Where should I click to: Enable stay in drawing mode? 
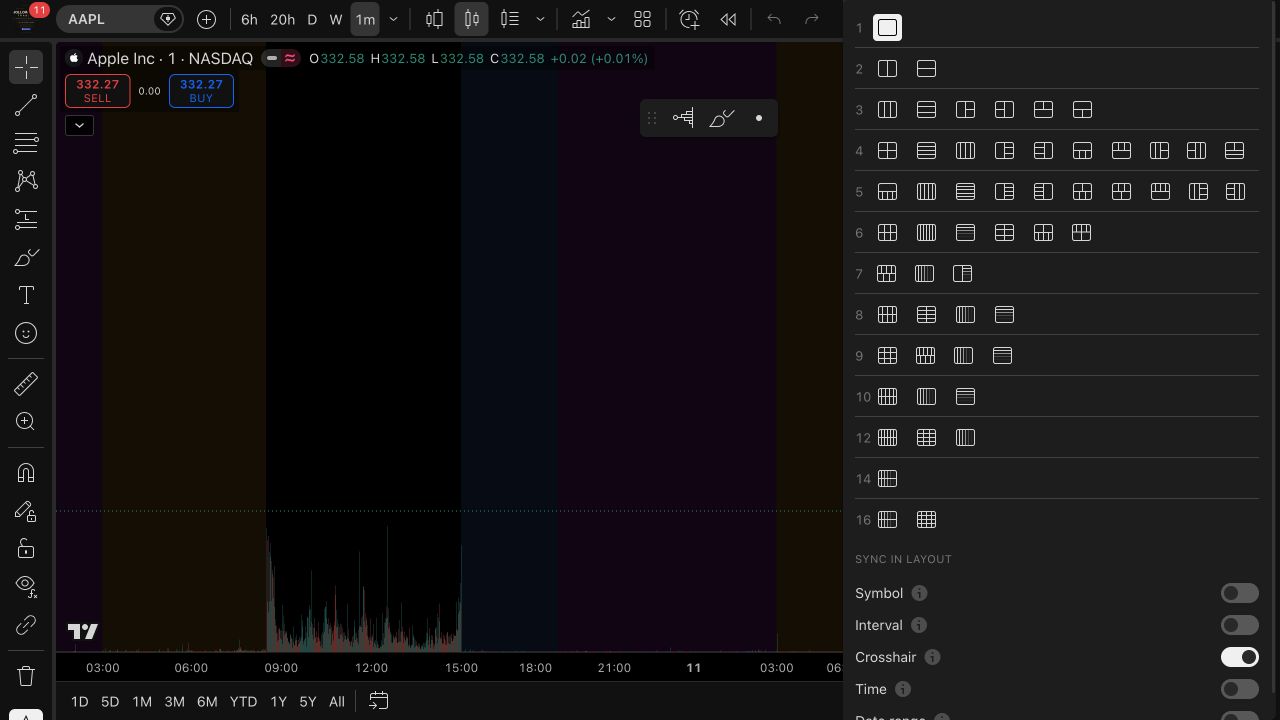[26, 511]
